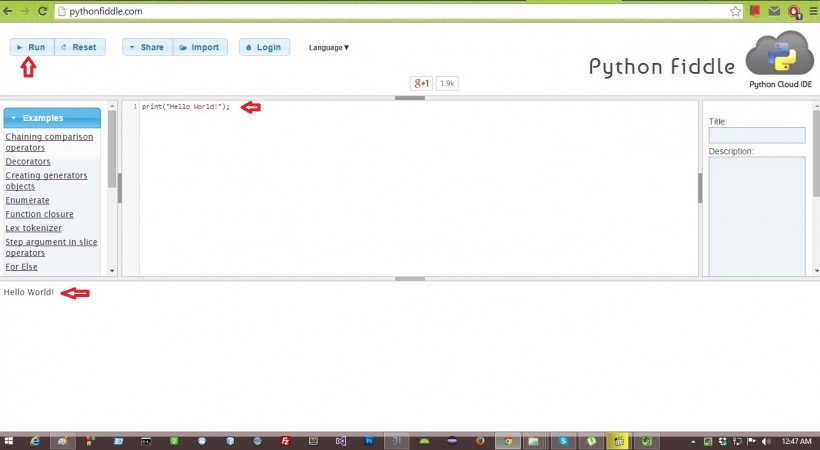Click the Title input field
The height and width of the screenshot is (450, 820).
[x=756, y=135]
